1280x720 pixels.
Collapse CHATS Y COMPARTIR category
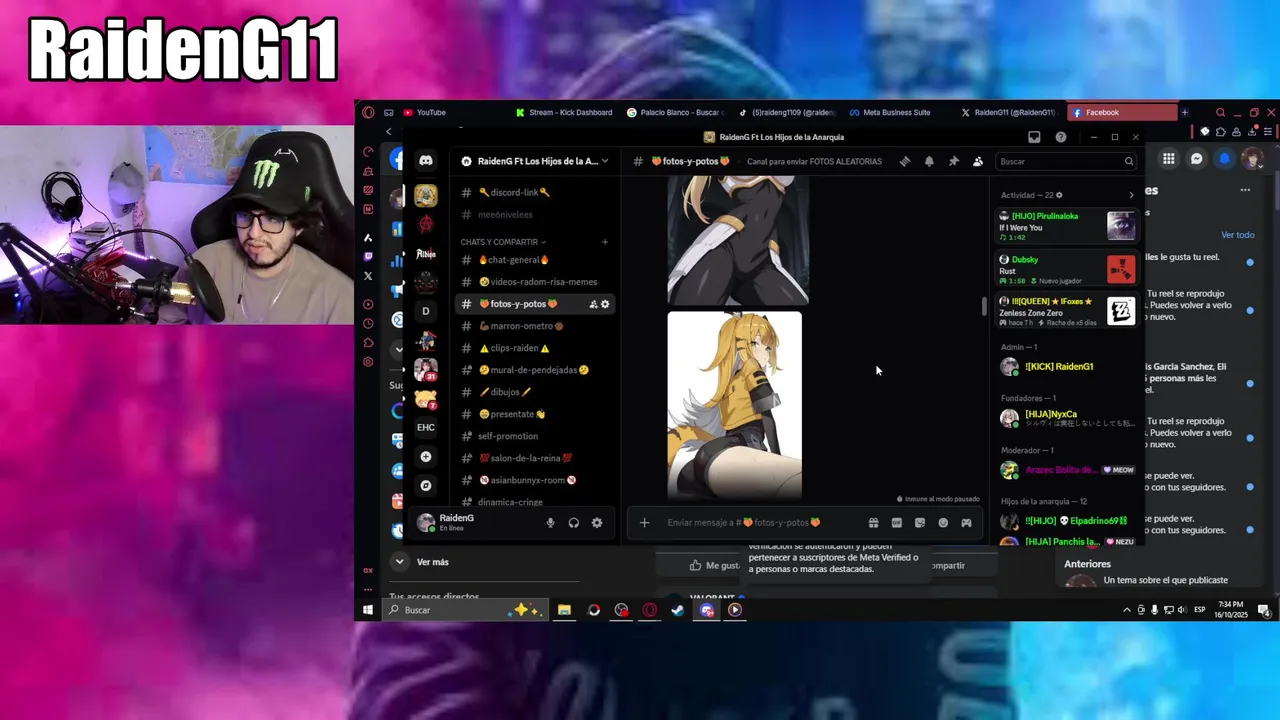pyautogui.click(x=503, y=242)
